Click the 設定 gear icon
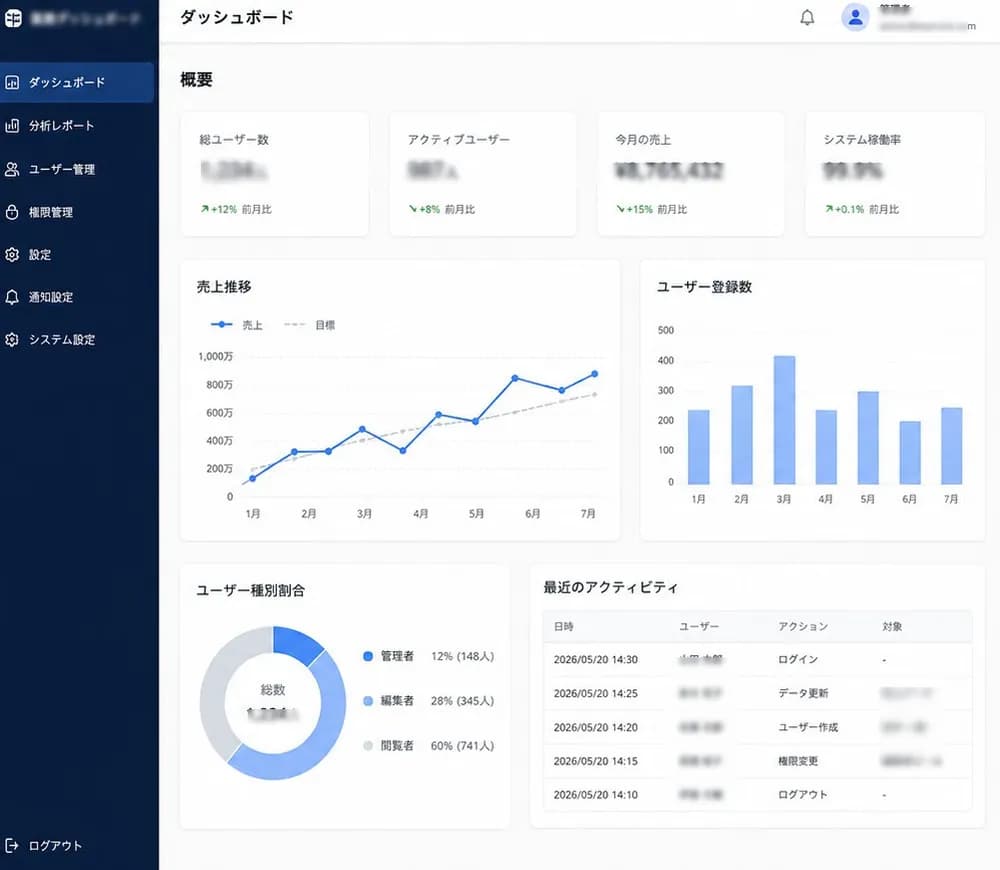Image resolution: width=1000 pixels, height=870 pixels. tap(12, 254)
